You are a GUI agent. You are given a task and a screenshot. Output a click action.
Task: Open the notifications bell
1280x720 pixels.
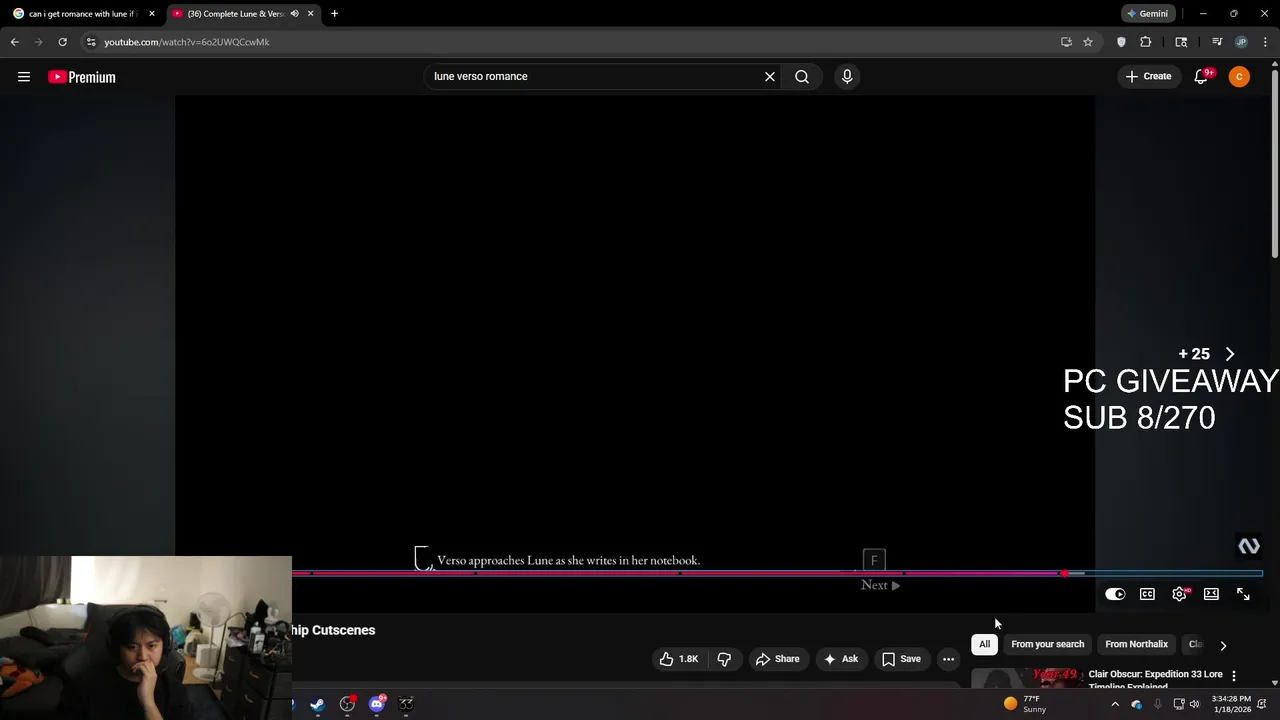pyautogui.click(x=1202, y=76)
